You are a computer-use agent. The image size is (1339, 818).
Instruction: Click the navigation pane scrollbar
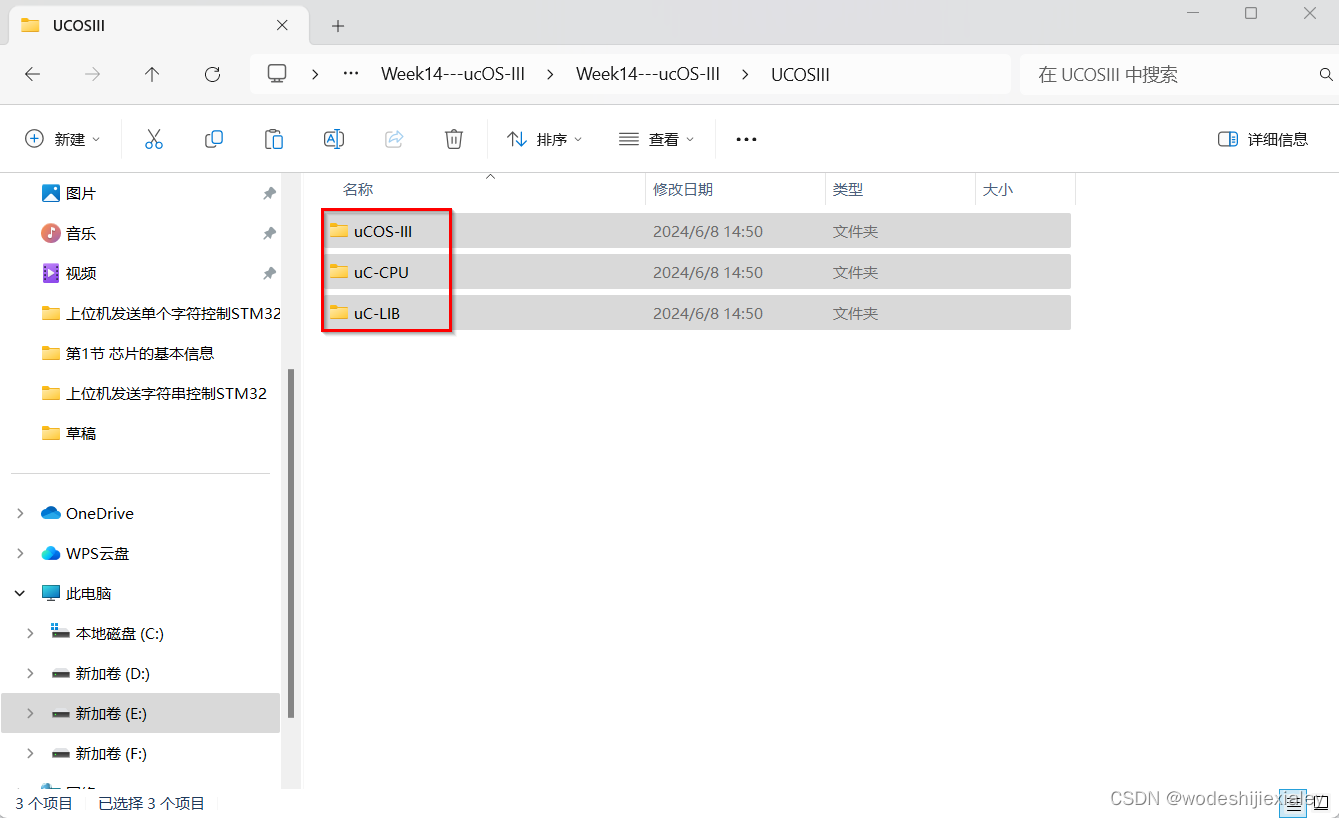(x=291, y=543)
